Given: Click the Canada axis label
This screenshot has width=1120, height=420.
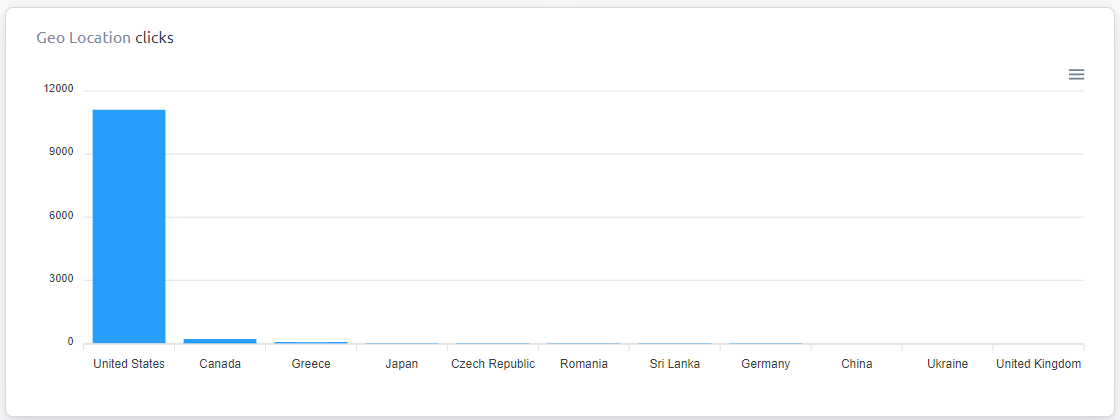Looking at the screenshot, I should click(220, 364).
